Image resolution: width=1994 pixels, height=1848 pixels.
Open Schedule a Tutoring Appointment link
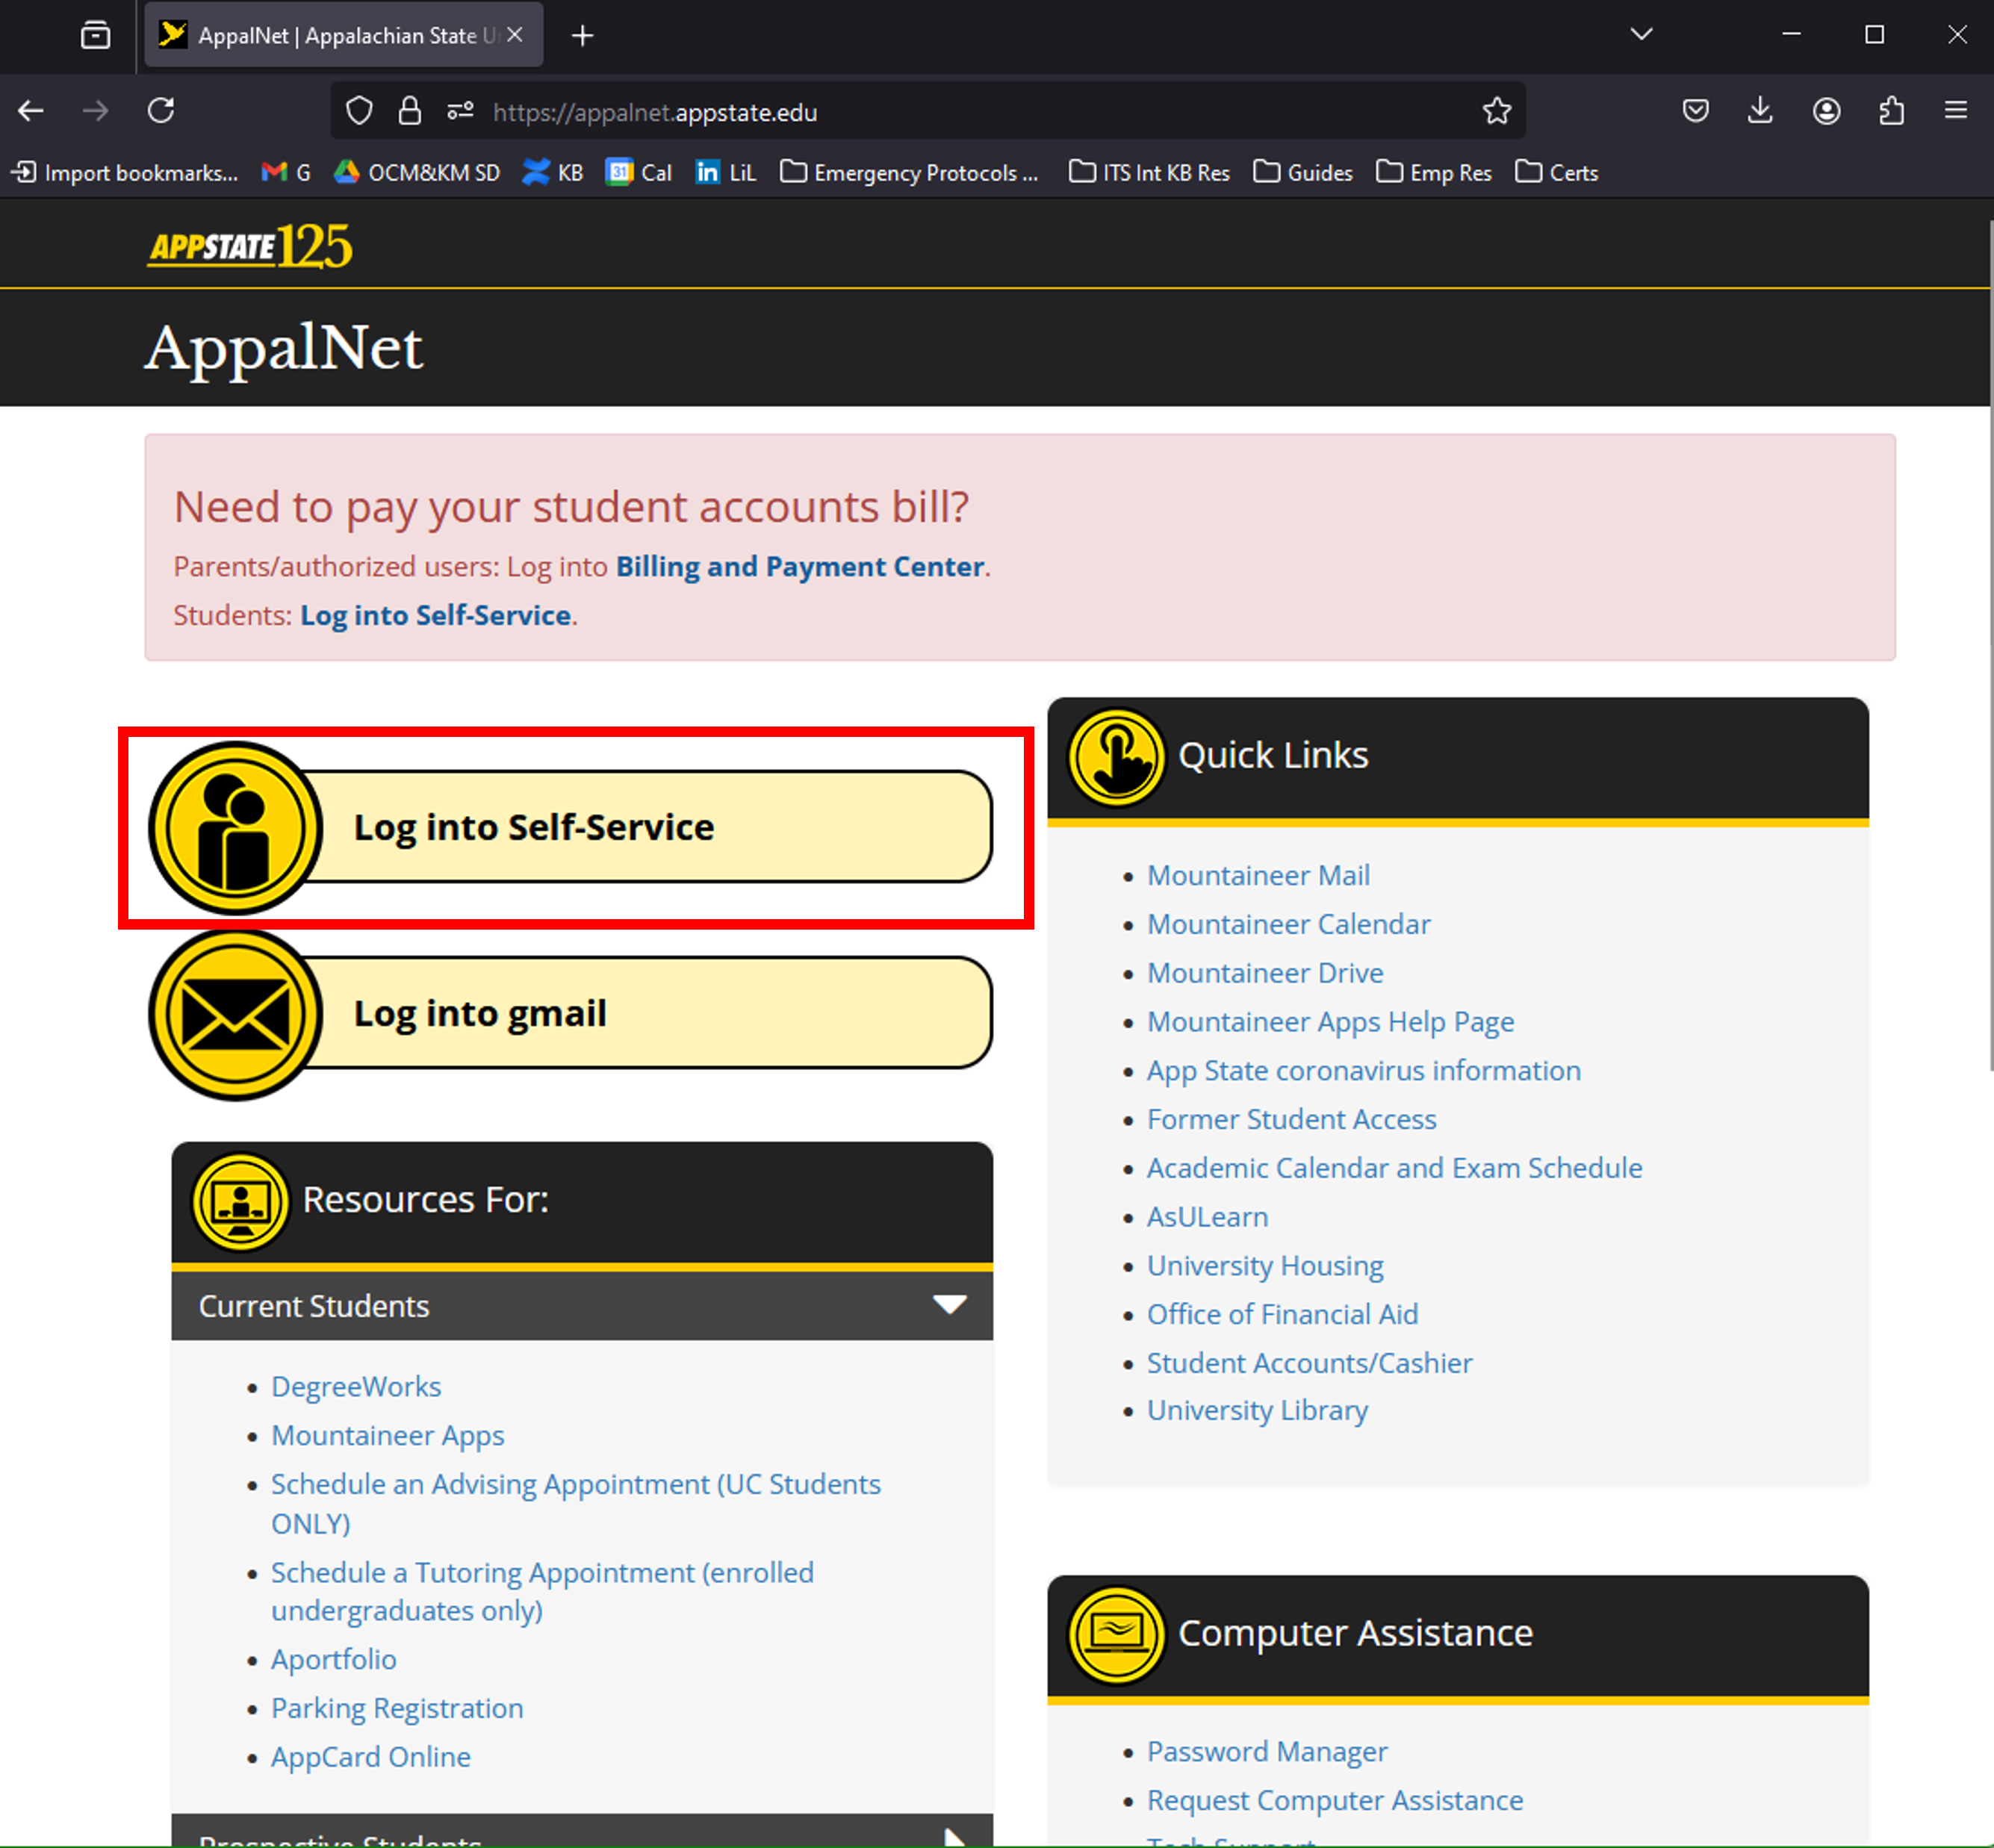(x=542, y=1592)
